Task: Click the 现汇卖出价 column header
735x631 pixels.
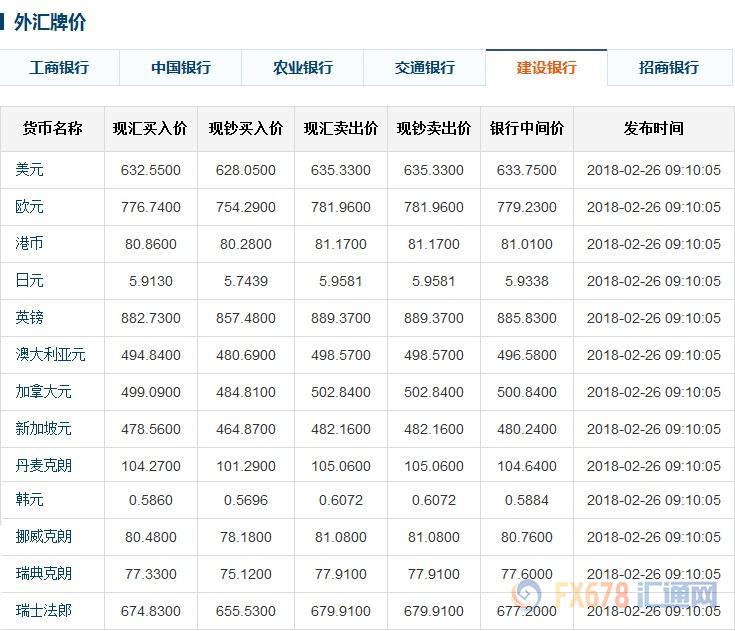Action: click(341, 128)
